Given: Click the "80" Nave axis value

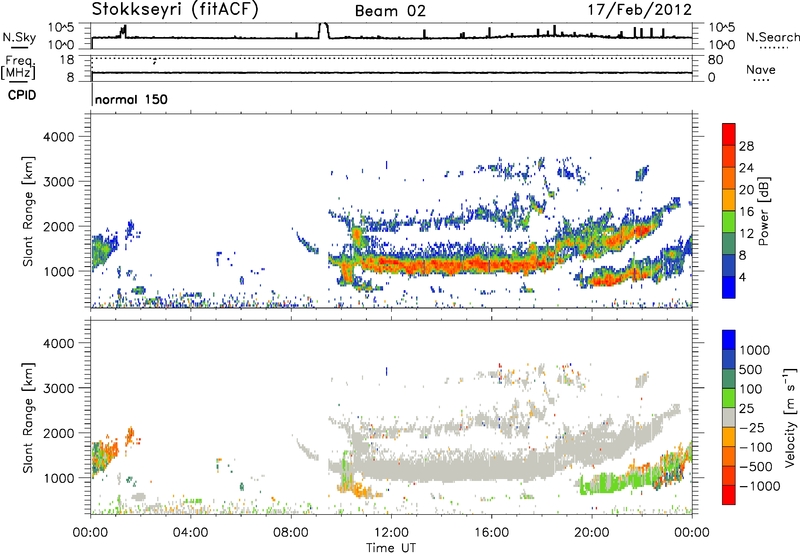Looking at the screenshot, I should click(x=715, y=60).
